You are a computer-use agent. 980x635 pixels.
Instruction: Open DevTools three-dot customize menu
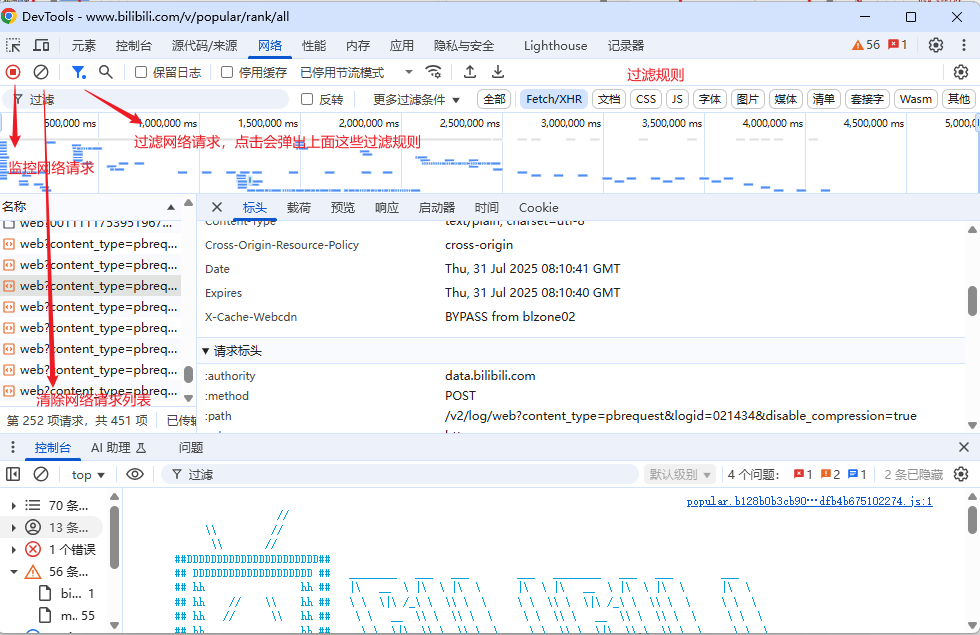[964, 45]
